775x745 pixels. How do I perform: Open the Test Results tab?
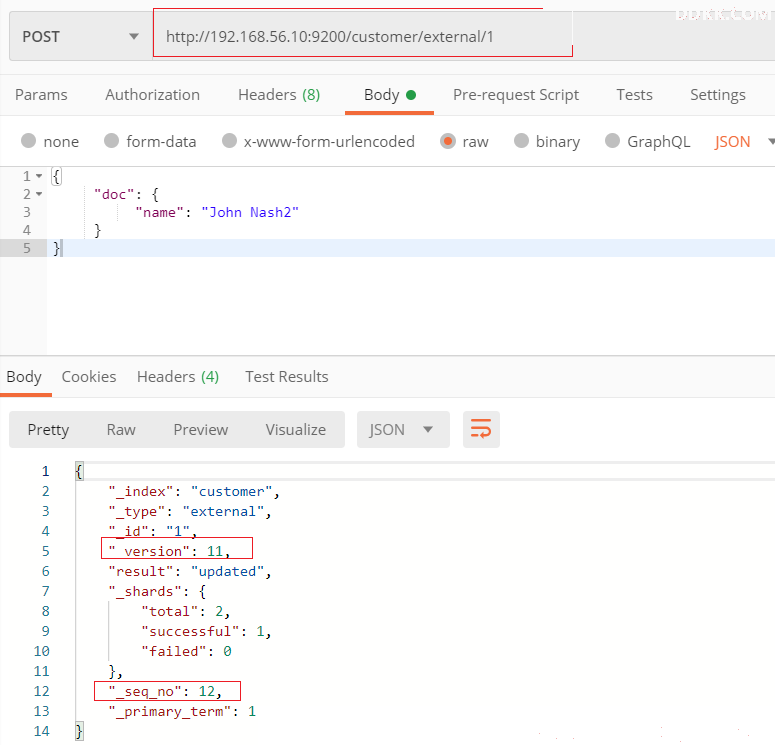pos(287,377)
